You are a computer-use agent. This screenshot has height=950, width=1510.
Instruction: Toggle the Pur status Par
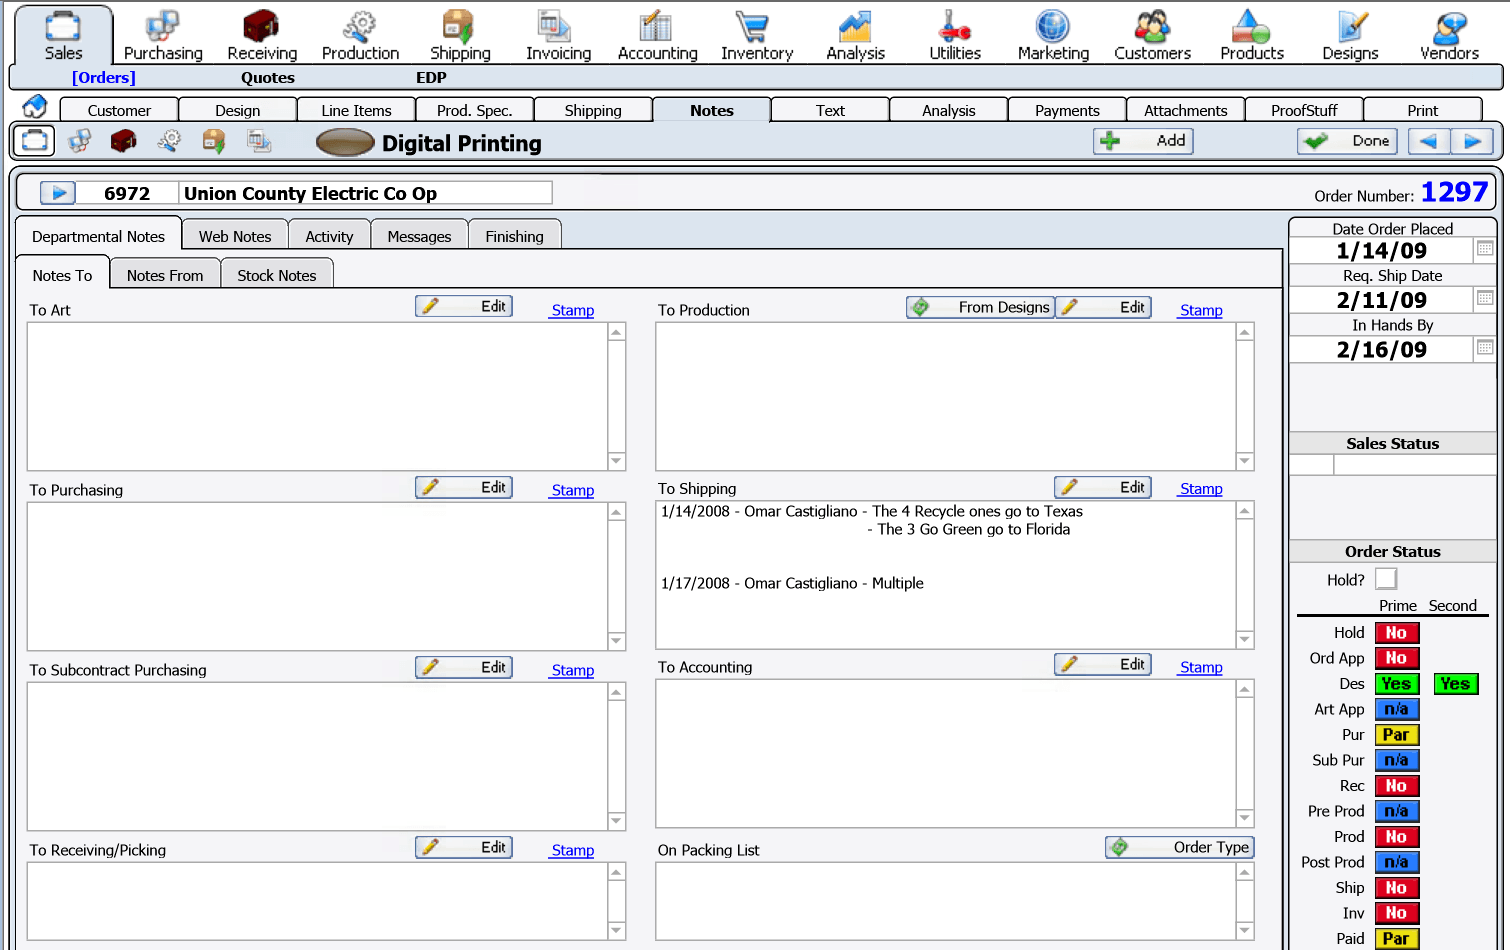pyautogui.click(x=1396, y=735)
